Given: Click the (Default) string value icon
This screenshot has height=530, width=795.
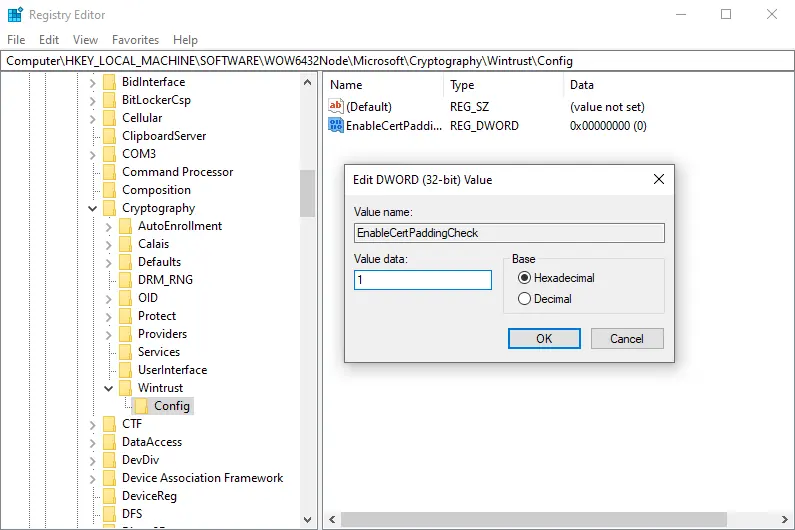Looking at the screenshot, I should click(x=336, y=106).
